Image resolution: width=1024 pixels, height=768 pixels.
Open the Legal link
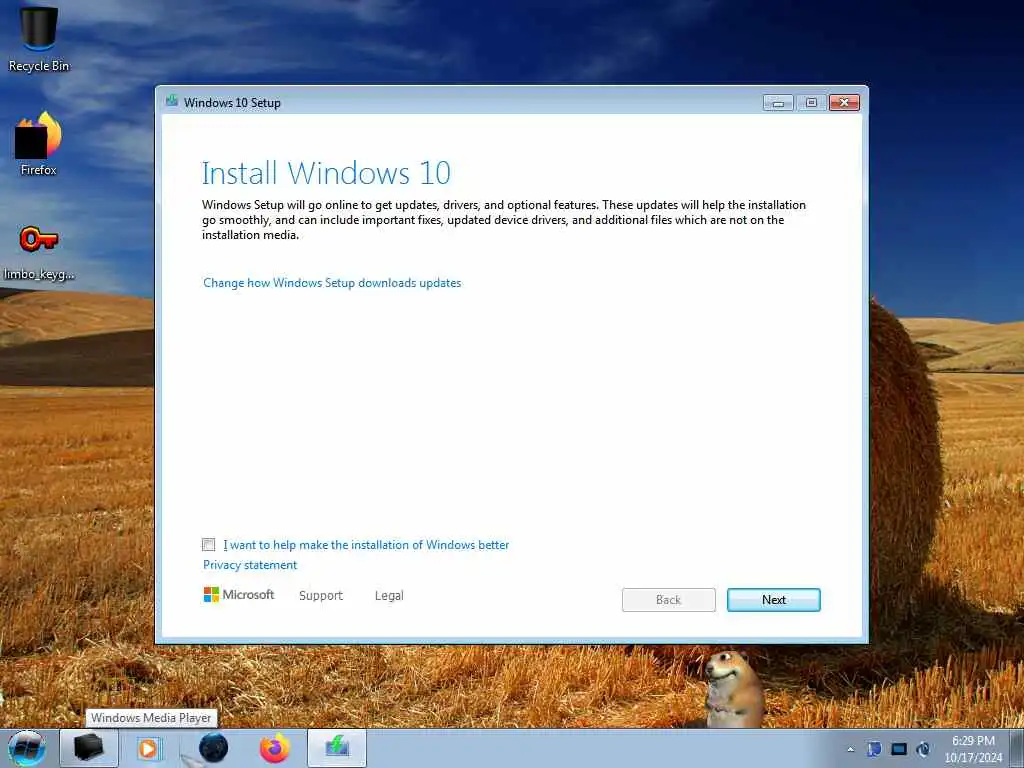point(389,596)
